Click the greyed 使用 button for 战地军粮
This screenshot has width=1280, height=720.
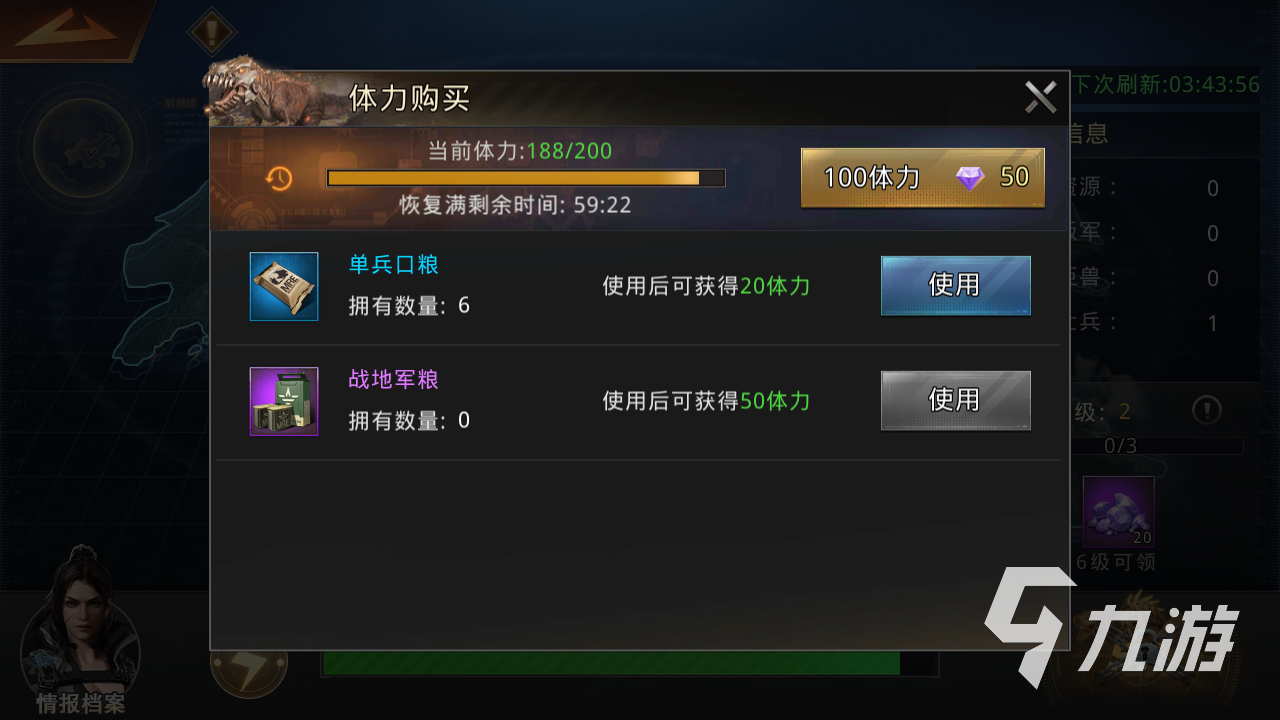pos(956,400)
